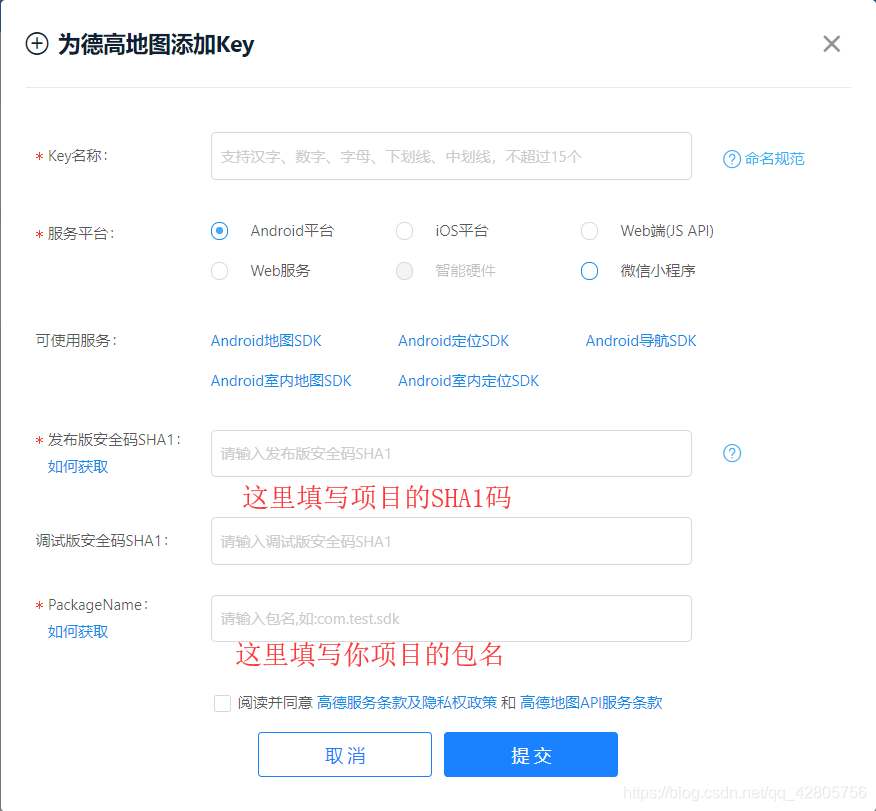This screenshot has width=876, height=811.
Task: Click the 调试版安全码SHA1 input box
Action: tap(451, 541)
